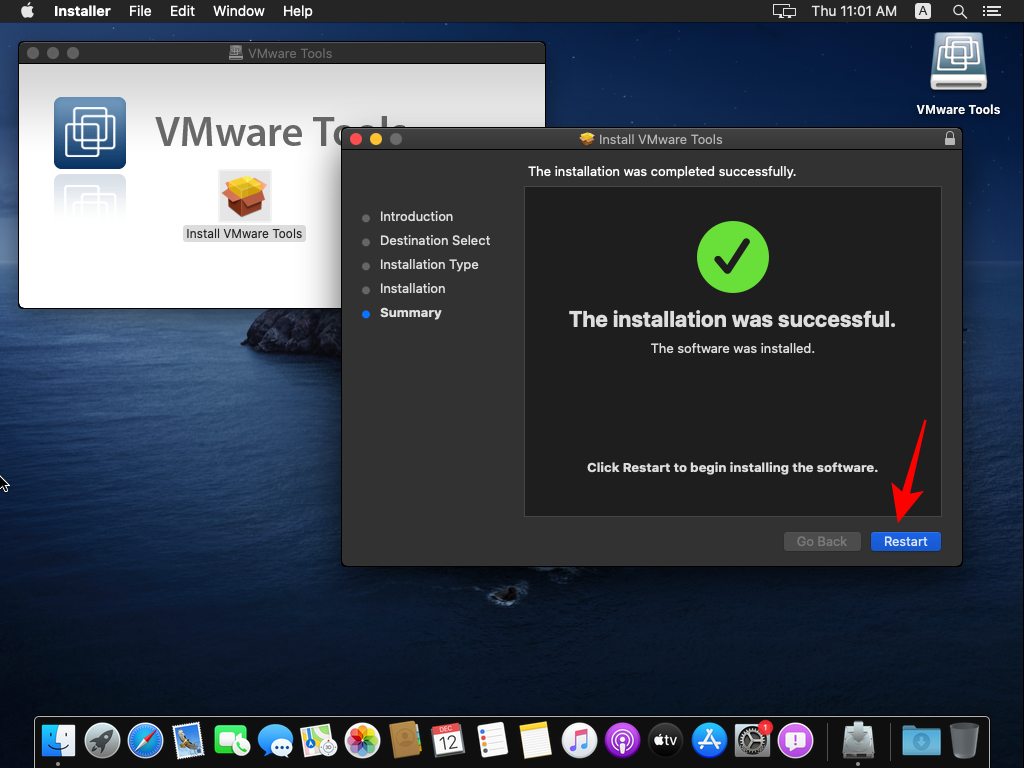Open the Window menu
1024x768 pixels.
pos(238,11)
